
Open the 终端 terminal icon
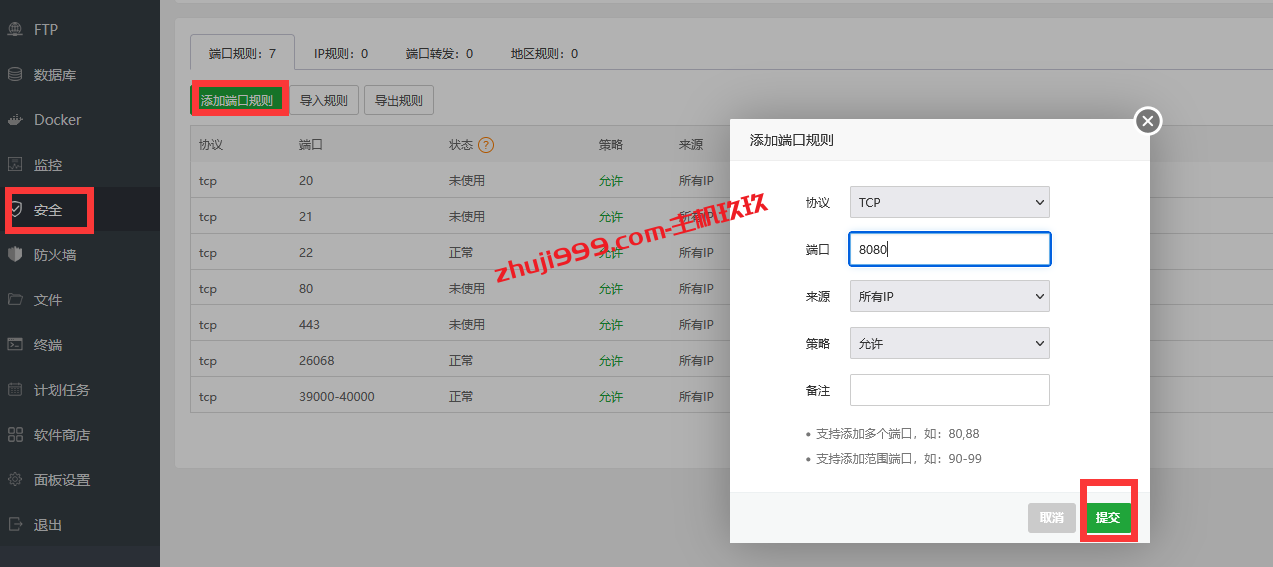pos(15,344)
